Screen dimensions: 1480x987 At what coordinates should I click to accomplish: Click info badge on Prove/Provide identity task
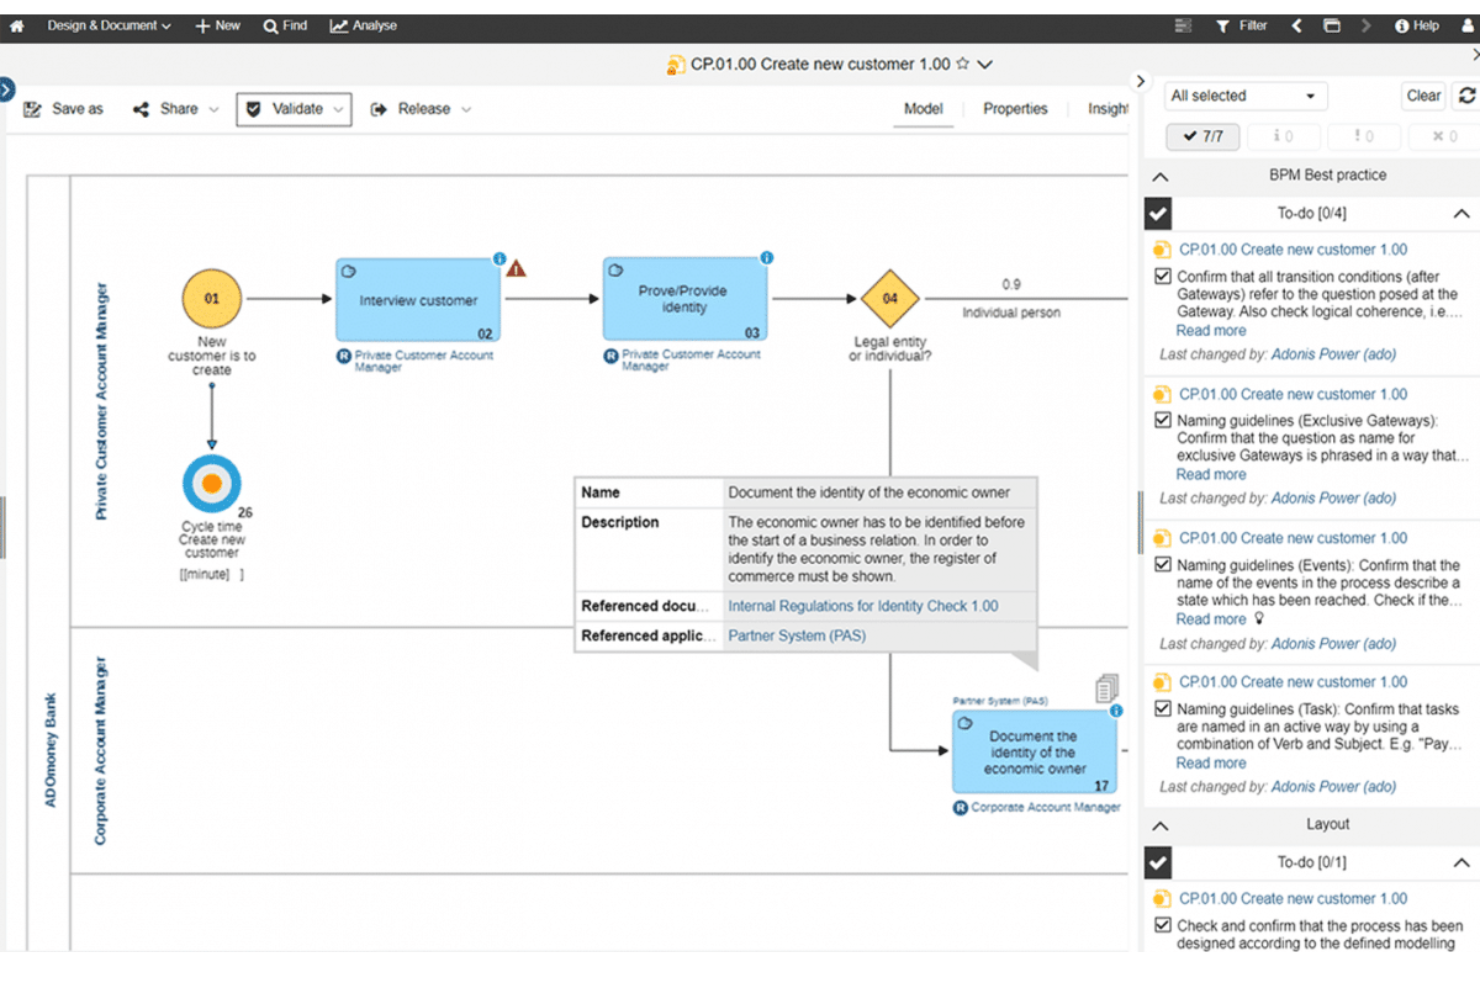(767, 258)
